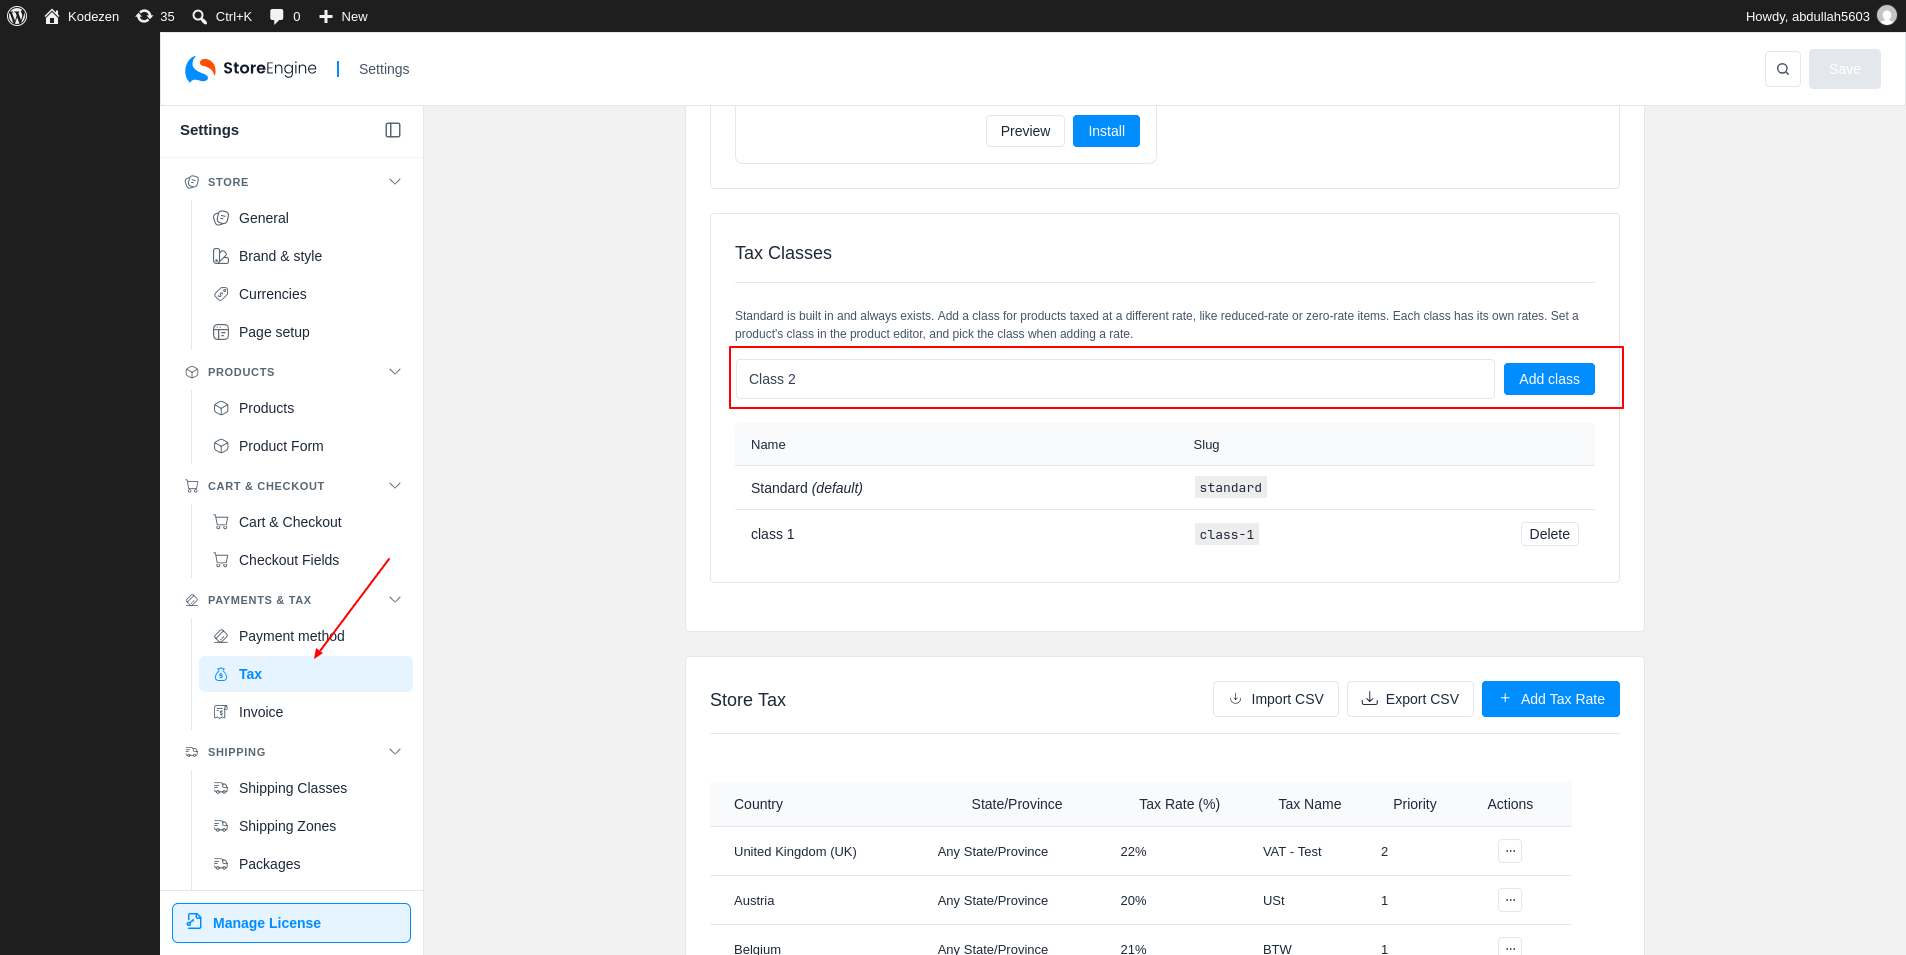Click the search magnifier button beside Save
This screenshot has height=955, width=1906.
click(1783, 69)
